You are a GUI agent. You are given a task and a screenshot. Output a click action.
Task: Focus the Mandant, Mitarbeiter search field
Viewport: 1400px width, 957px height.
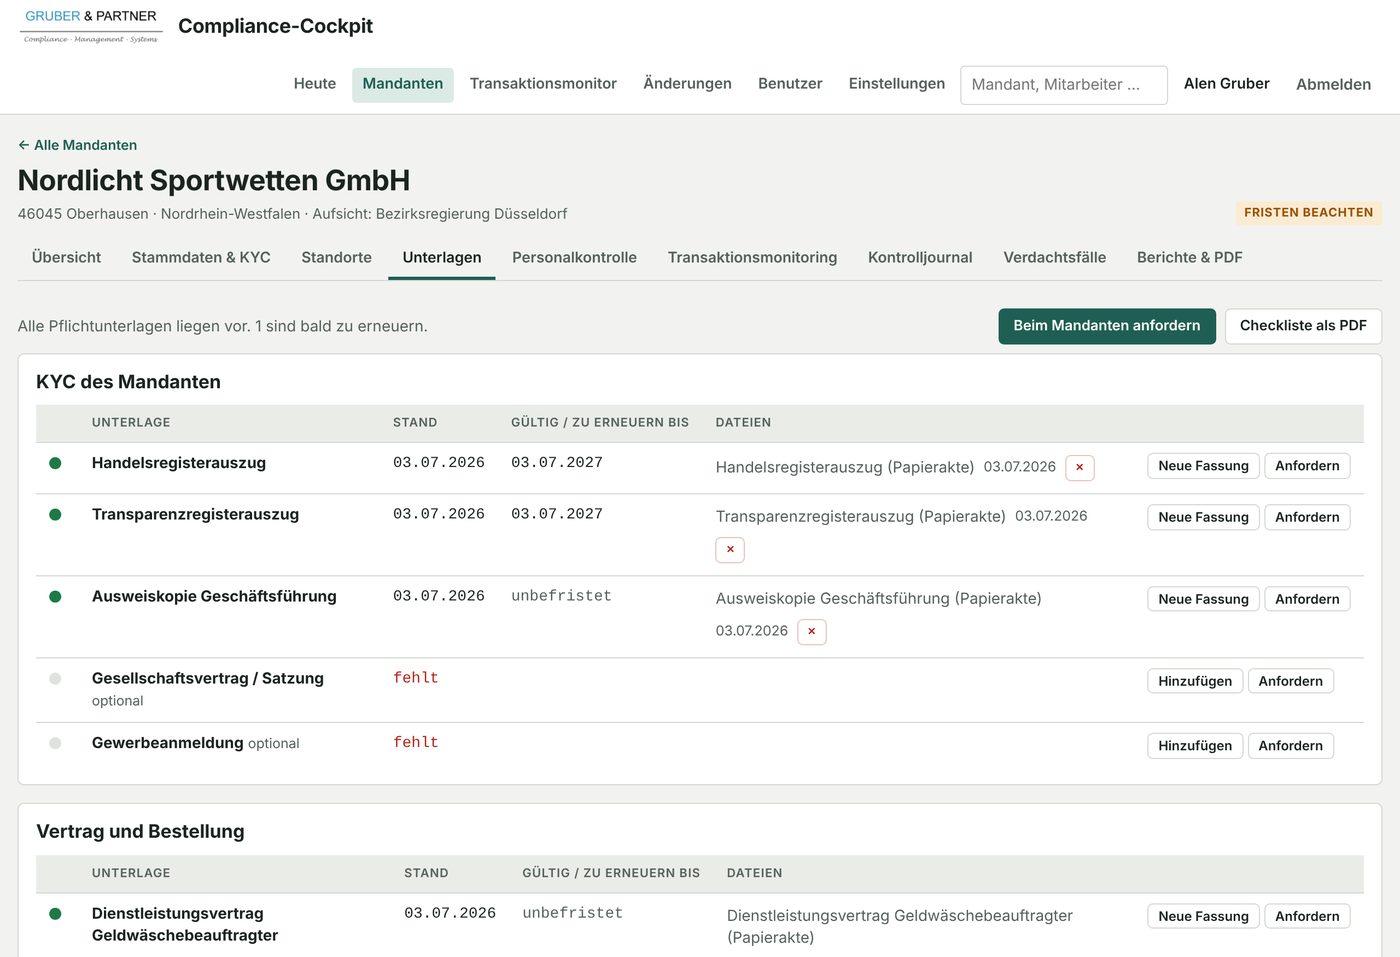point(1064,85)
